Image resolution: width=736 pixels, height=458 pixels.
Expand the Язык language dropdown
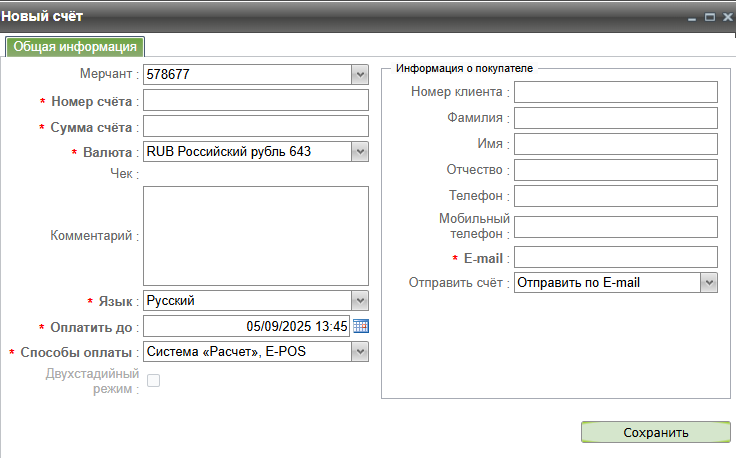pyautogui.click(x=360, y=300)
